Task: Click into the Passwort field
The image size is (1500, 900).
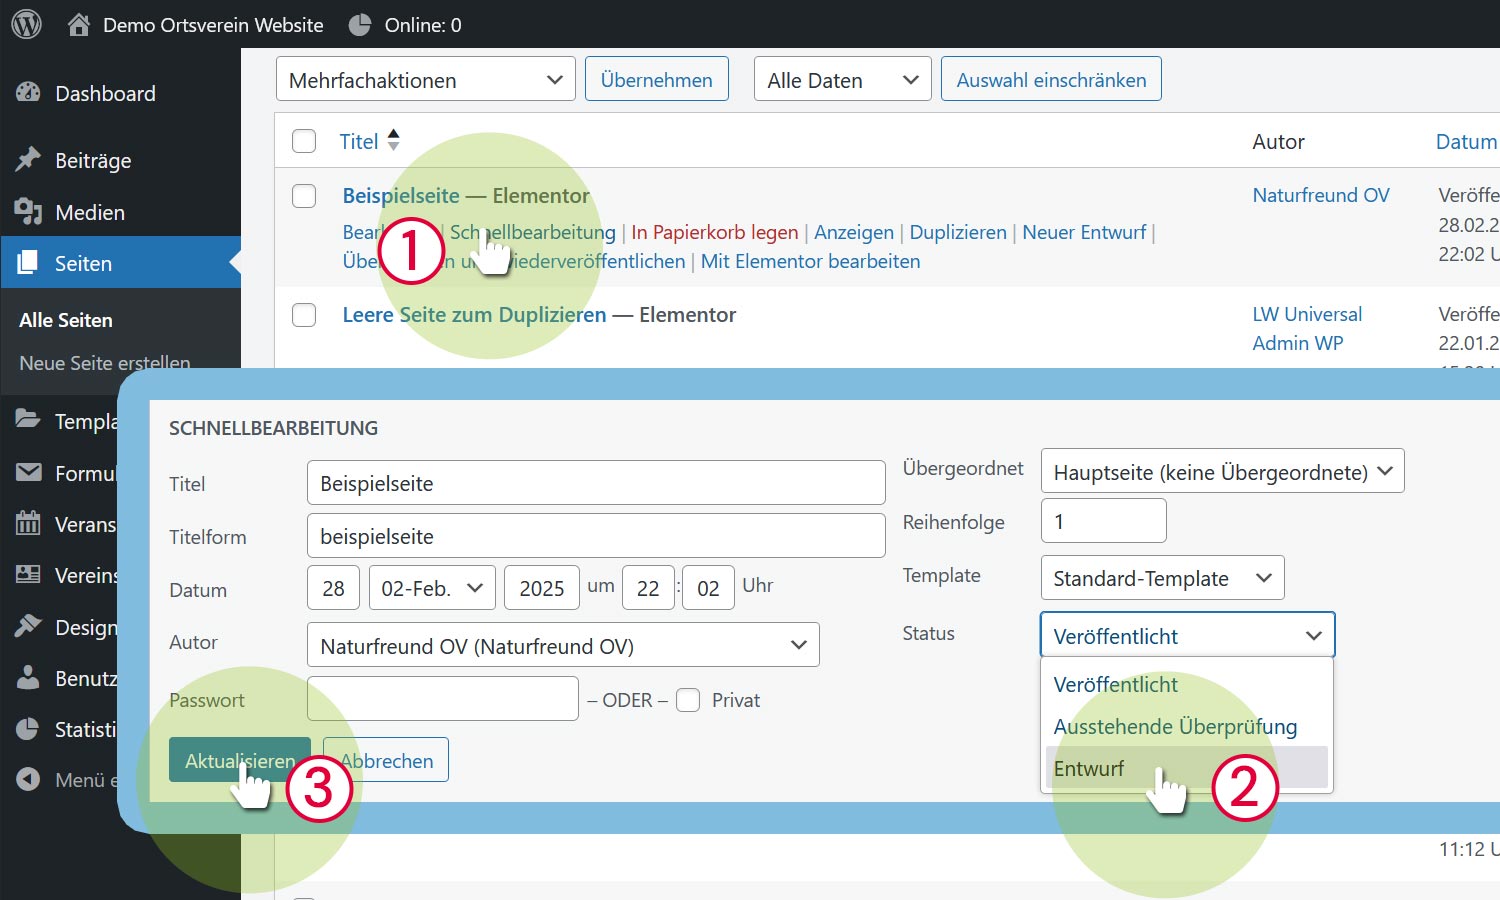Action: (442, 699)
